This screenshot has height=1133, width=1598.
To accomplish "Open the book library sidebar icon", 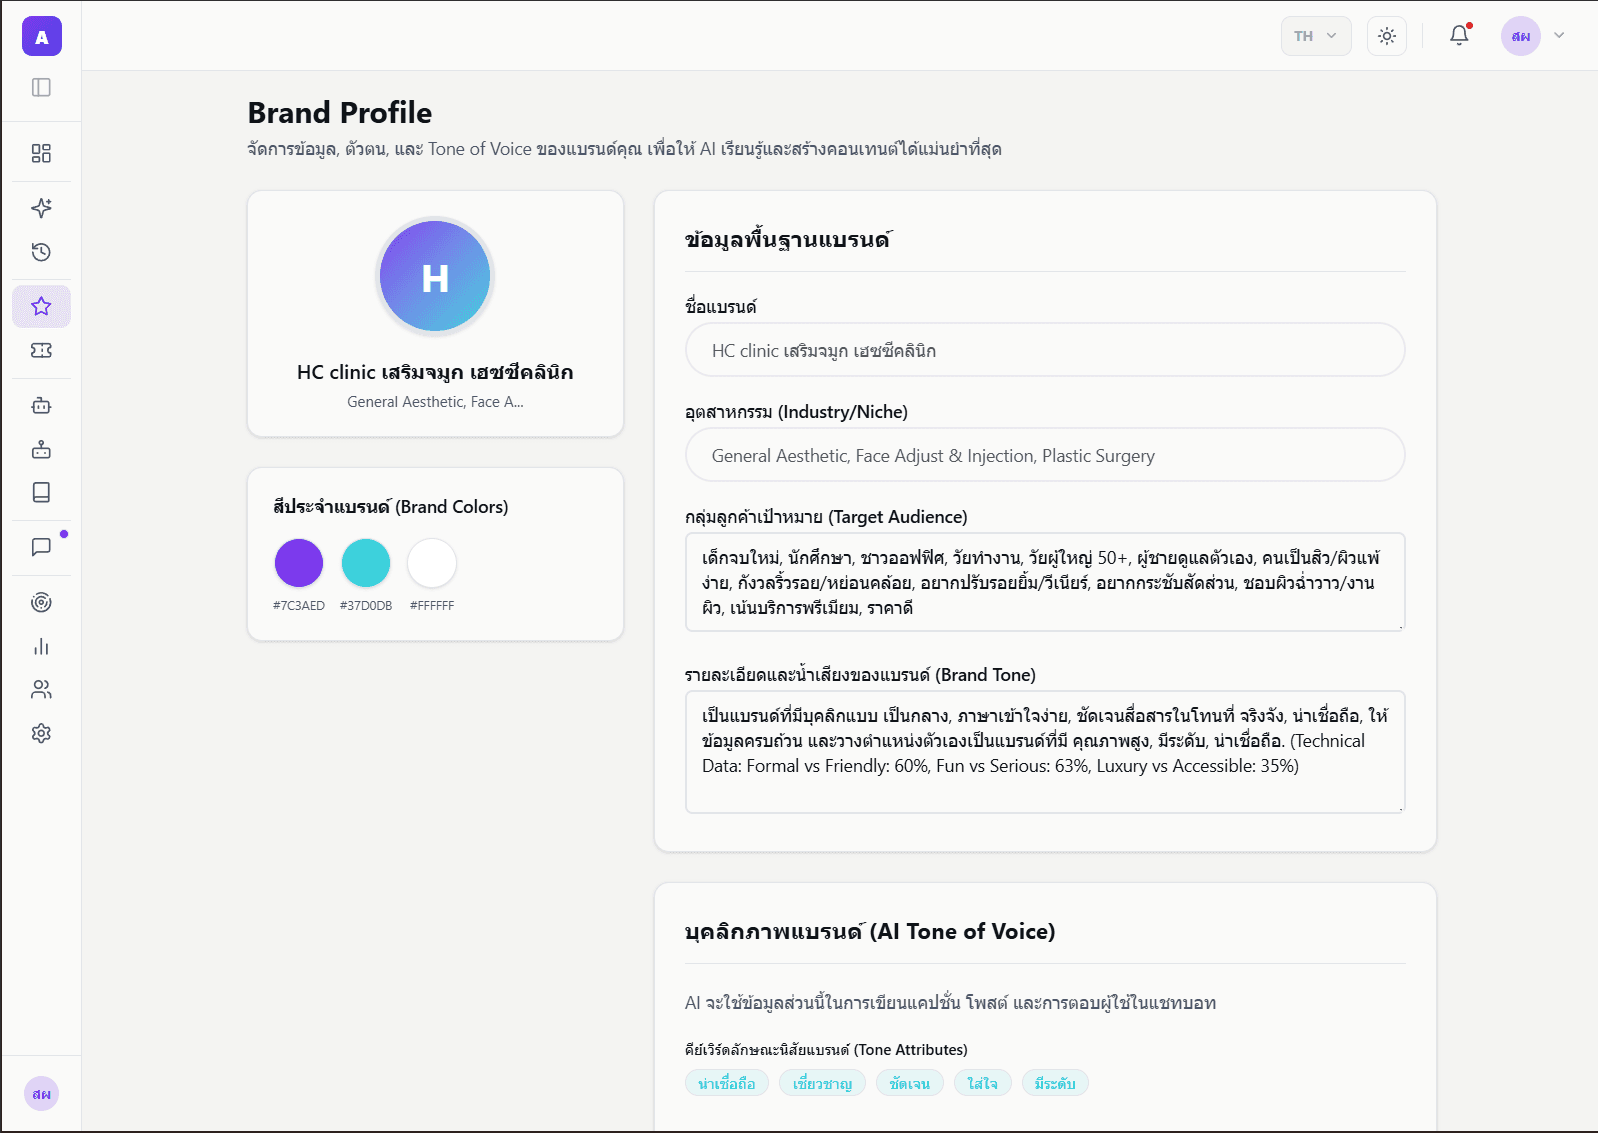I will point(41,492).
